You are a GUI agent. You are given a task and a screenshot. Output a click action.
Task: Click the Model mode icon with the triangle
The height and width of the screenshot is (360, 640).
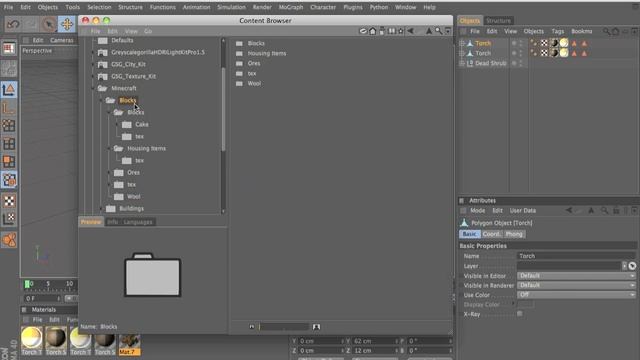(9, 90)
